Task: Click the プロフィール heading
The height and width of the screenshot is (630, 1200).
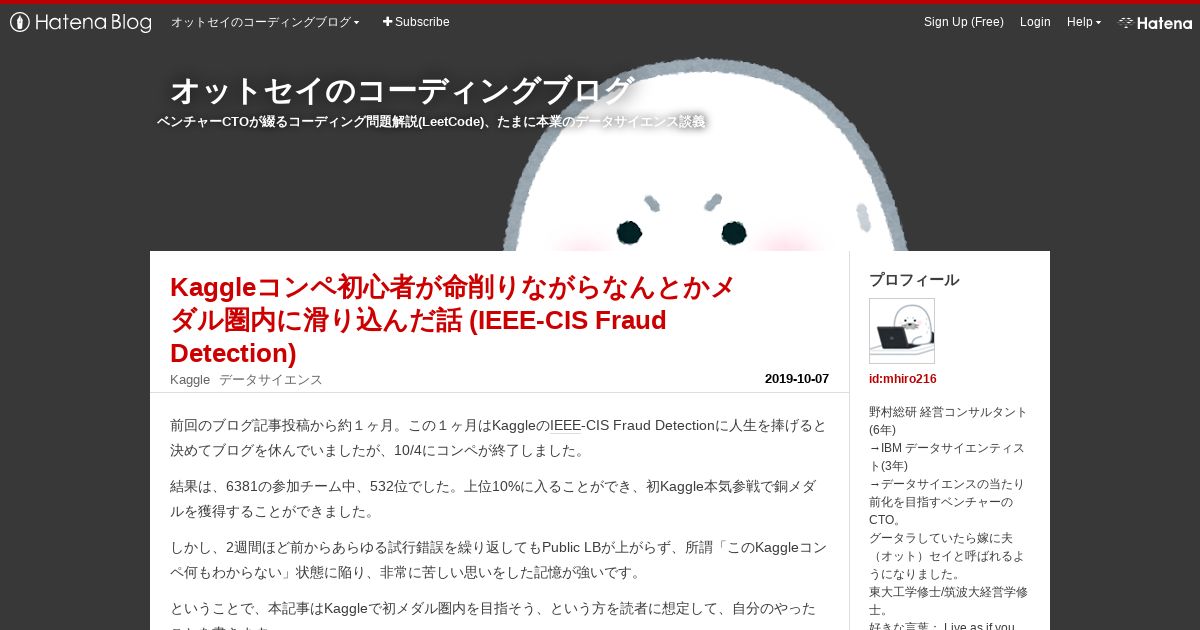Action: point(914,280)
